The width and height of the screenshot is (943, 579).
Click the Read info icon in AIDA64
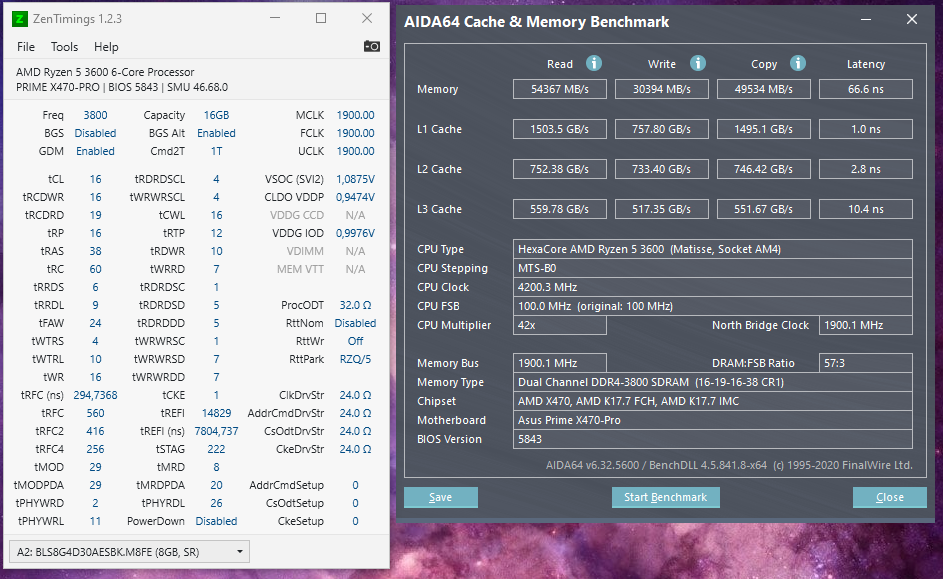594,63
